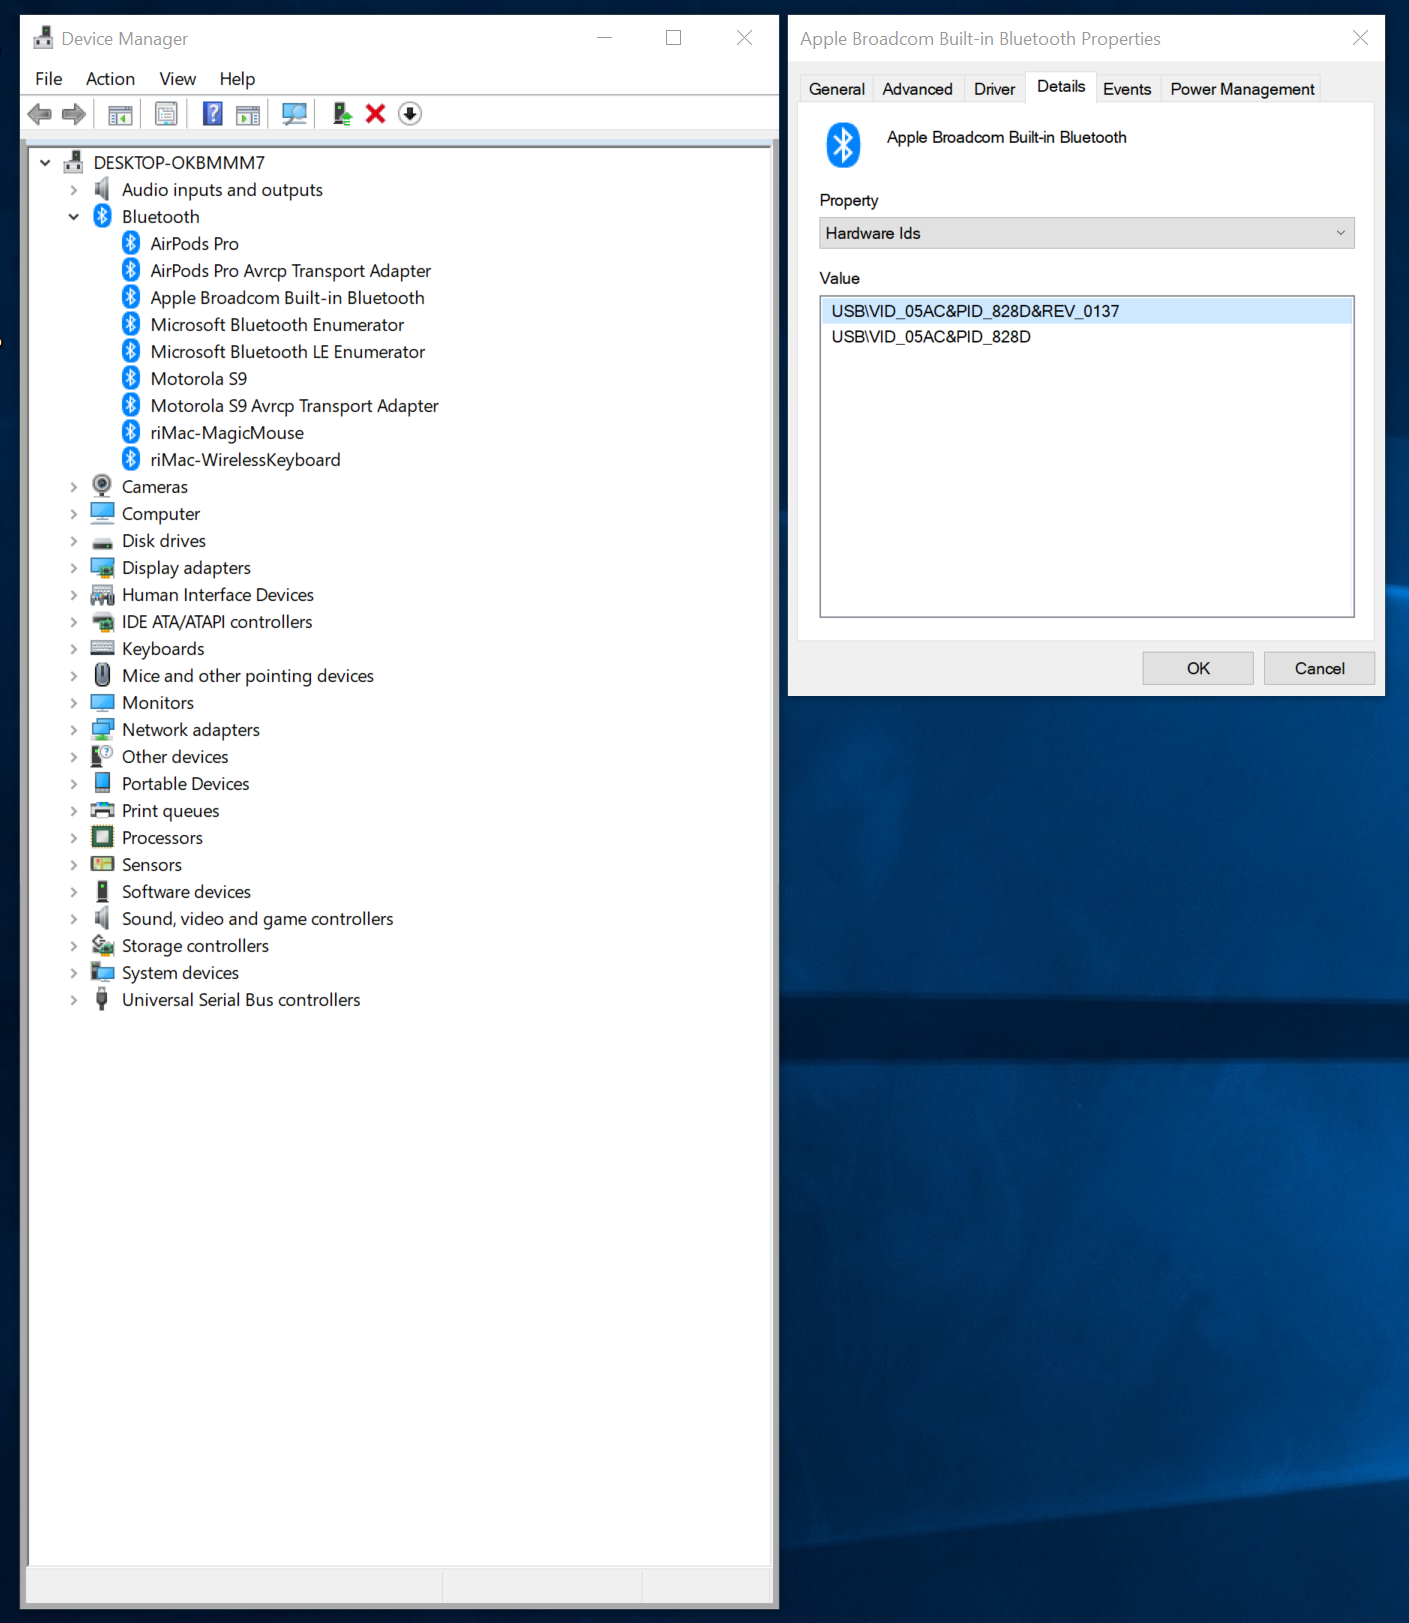Screen dimensions: 1409x1623
Task: Click the Print queues printer icon
Action: (x=102, y=810)
